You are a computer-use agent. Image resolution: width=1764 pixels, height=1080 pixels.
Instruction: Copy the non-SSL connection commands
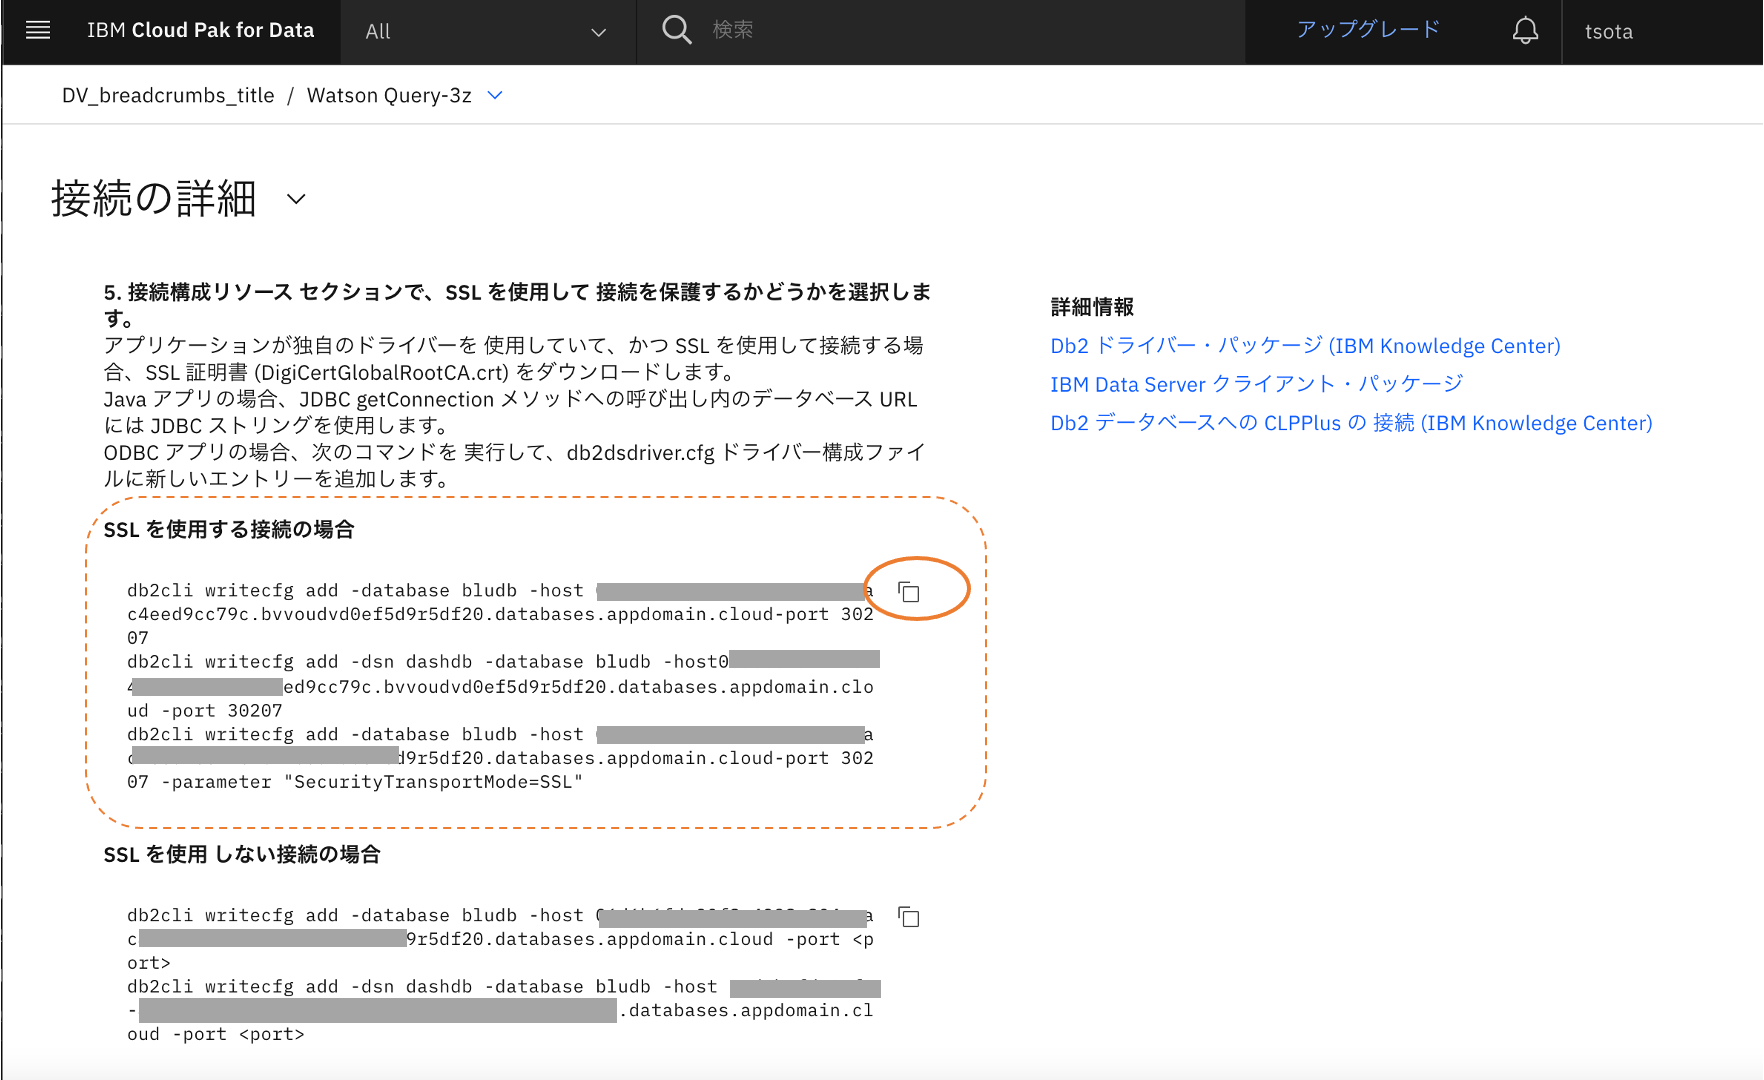908,917
